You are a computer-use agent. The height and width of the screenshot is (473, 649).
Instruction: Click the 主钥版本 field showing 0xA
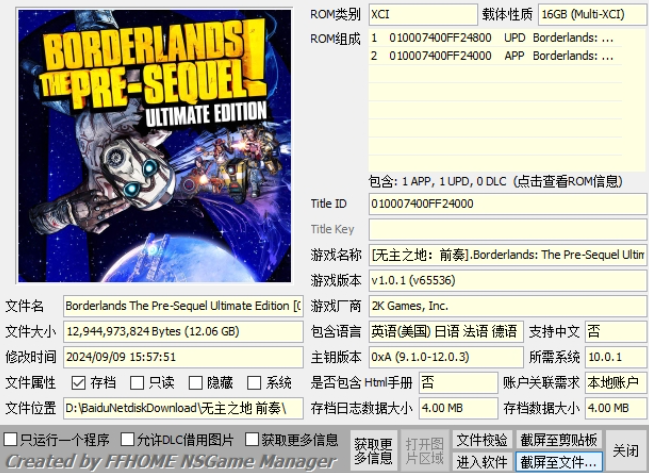(x=446, y=357)
